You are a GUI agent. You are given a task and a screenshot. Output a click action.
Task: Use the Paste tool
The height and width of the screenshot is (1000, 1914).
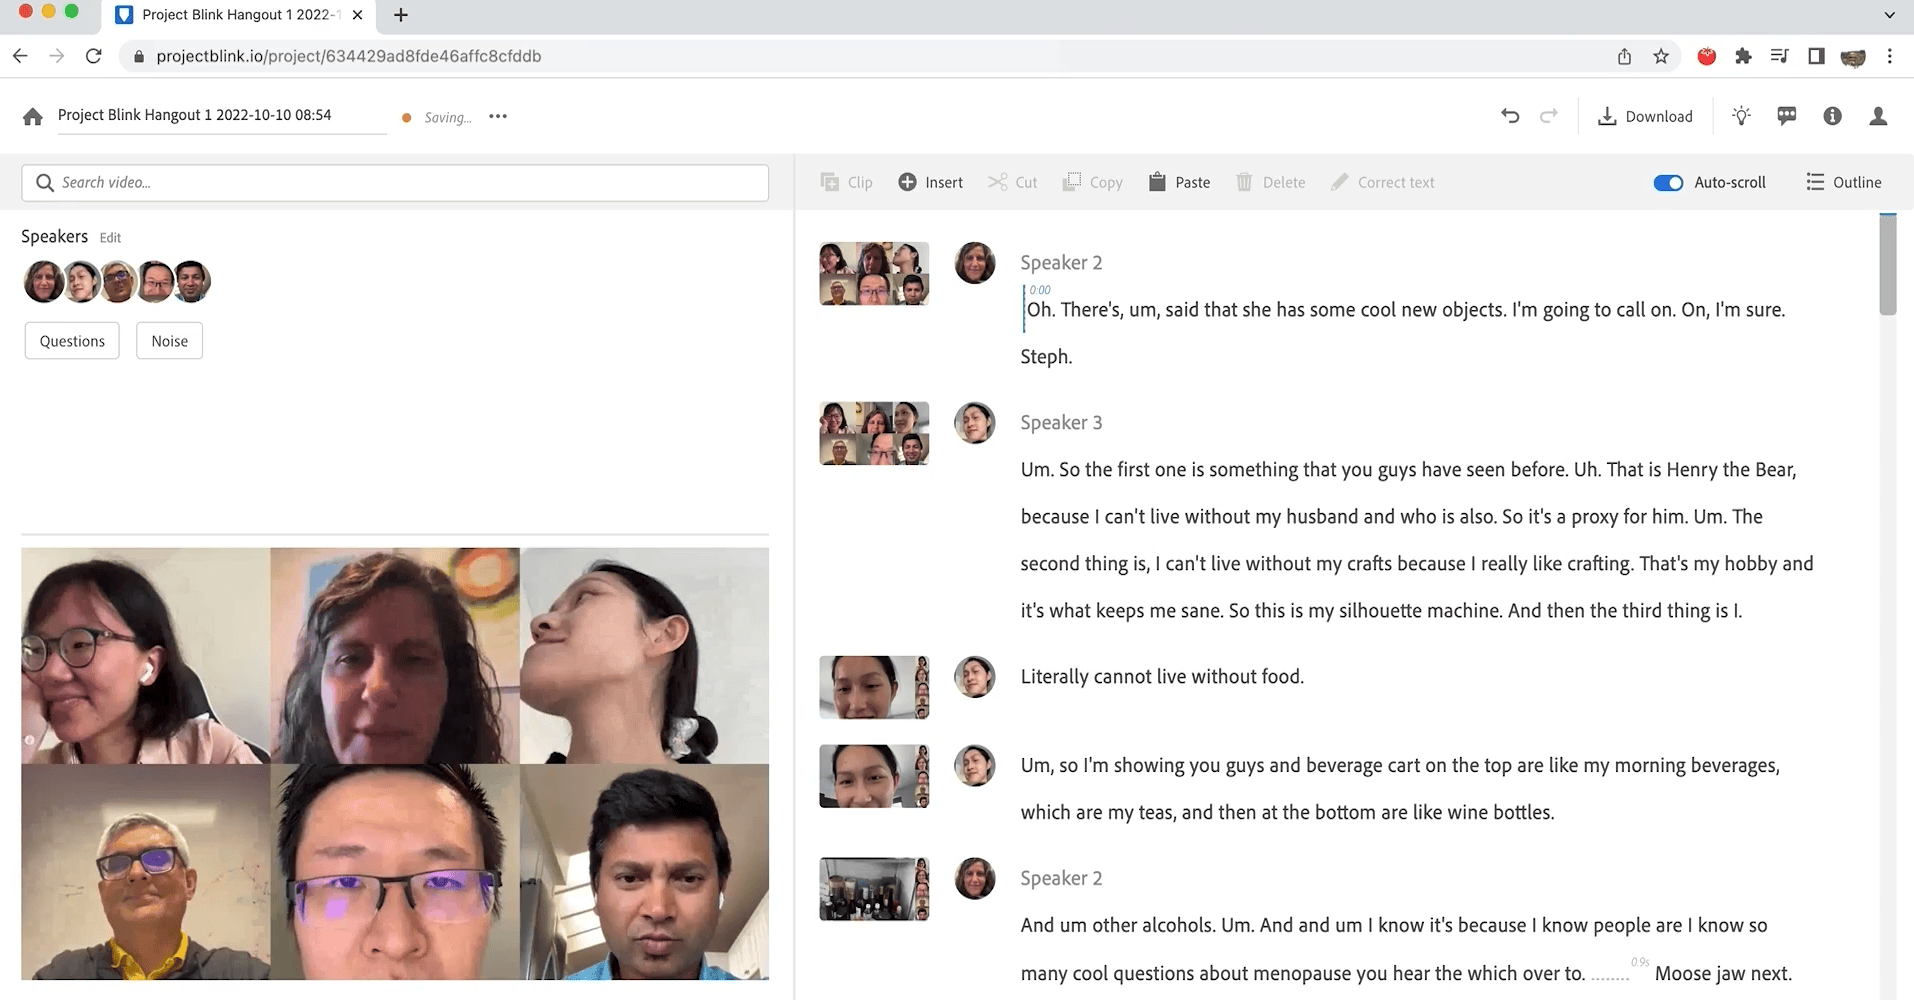[1179, 182]
